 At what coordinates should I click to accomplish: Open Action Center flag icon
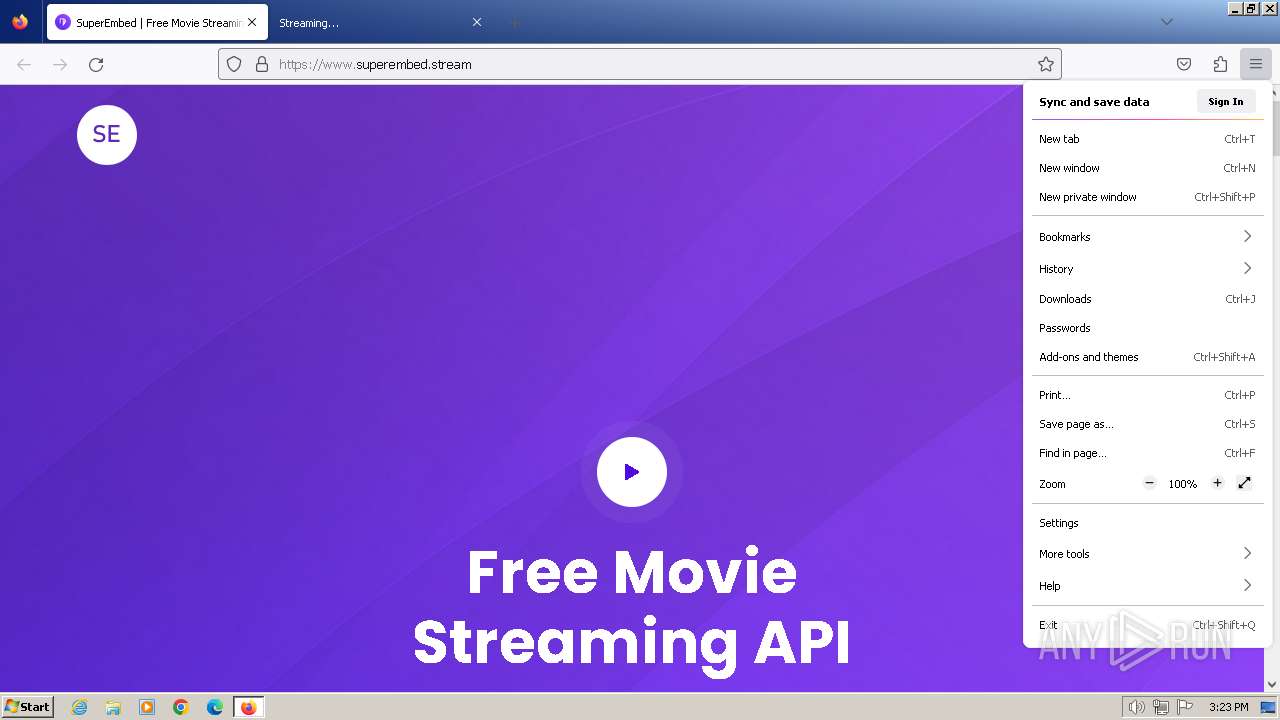[1184, 707]
